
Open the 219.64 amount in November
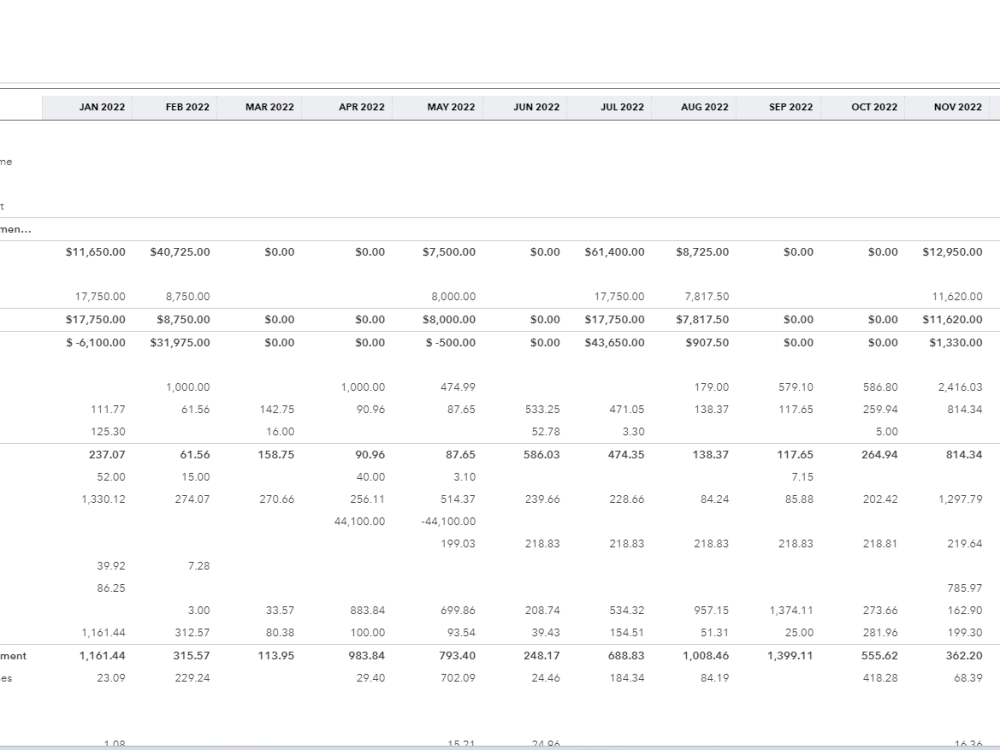tap(964, 544)
